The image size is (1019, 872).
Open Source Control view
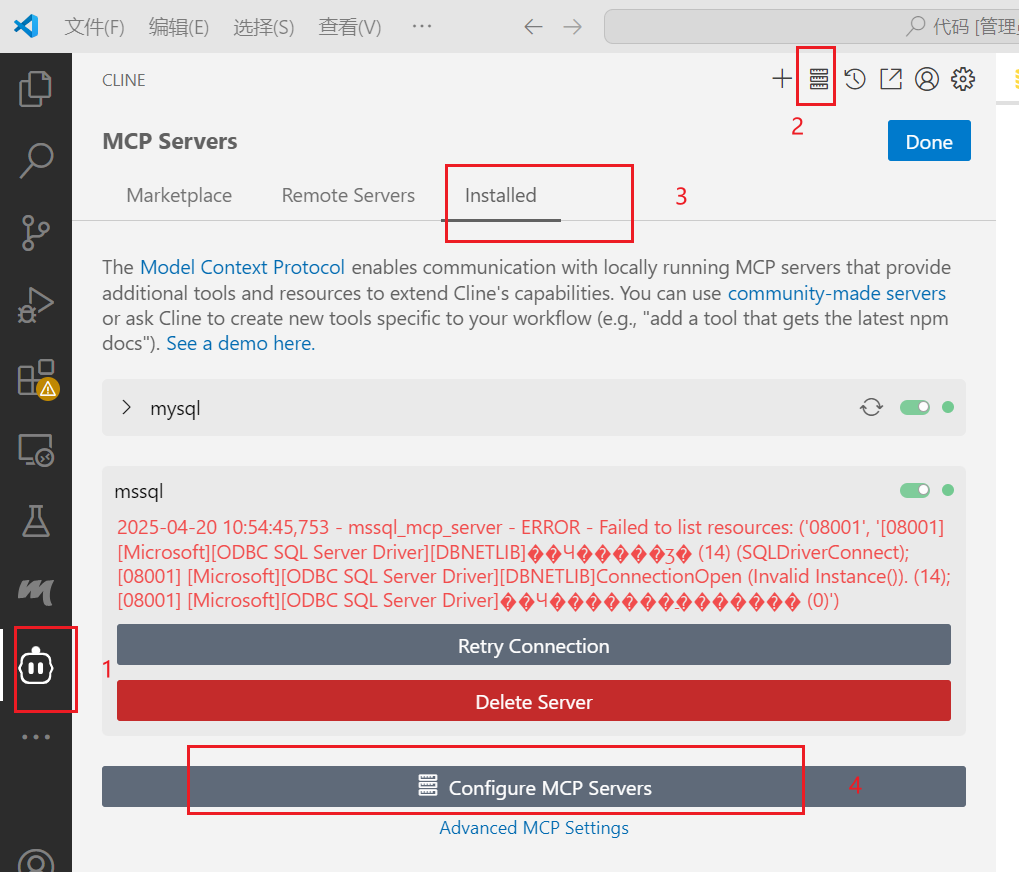point(35,233)
